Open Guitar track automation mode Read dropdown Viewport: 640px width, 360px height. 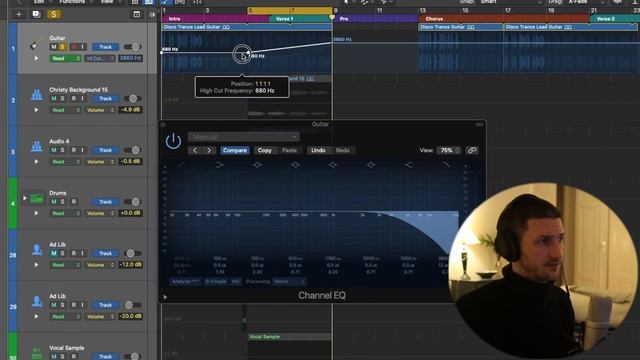65,58
